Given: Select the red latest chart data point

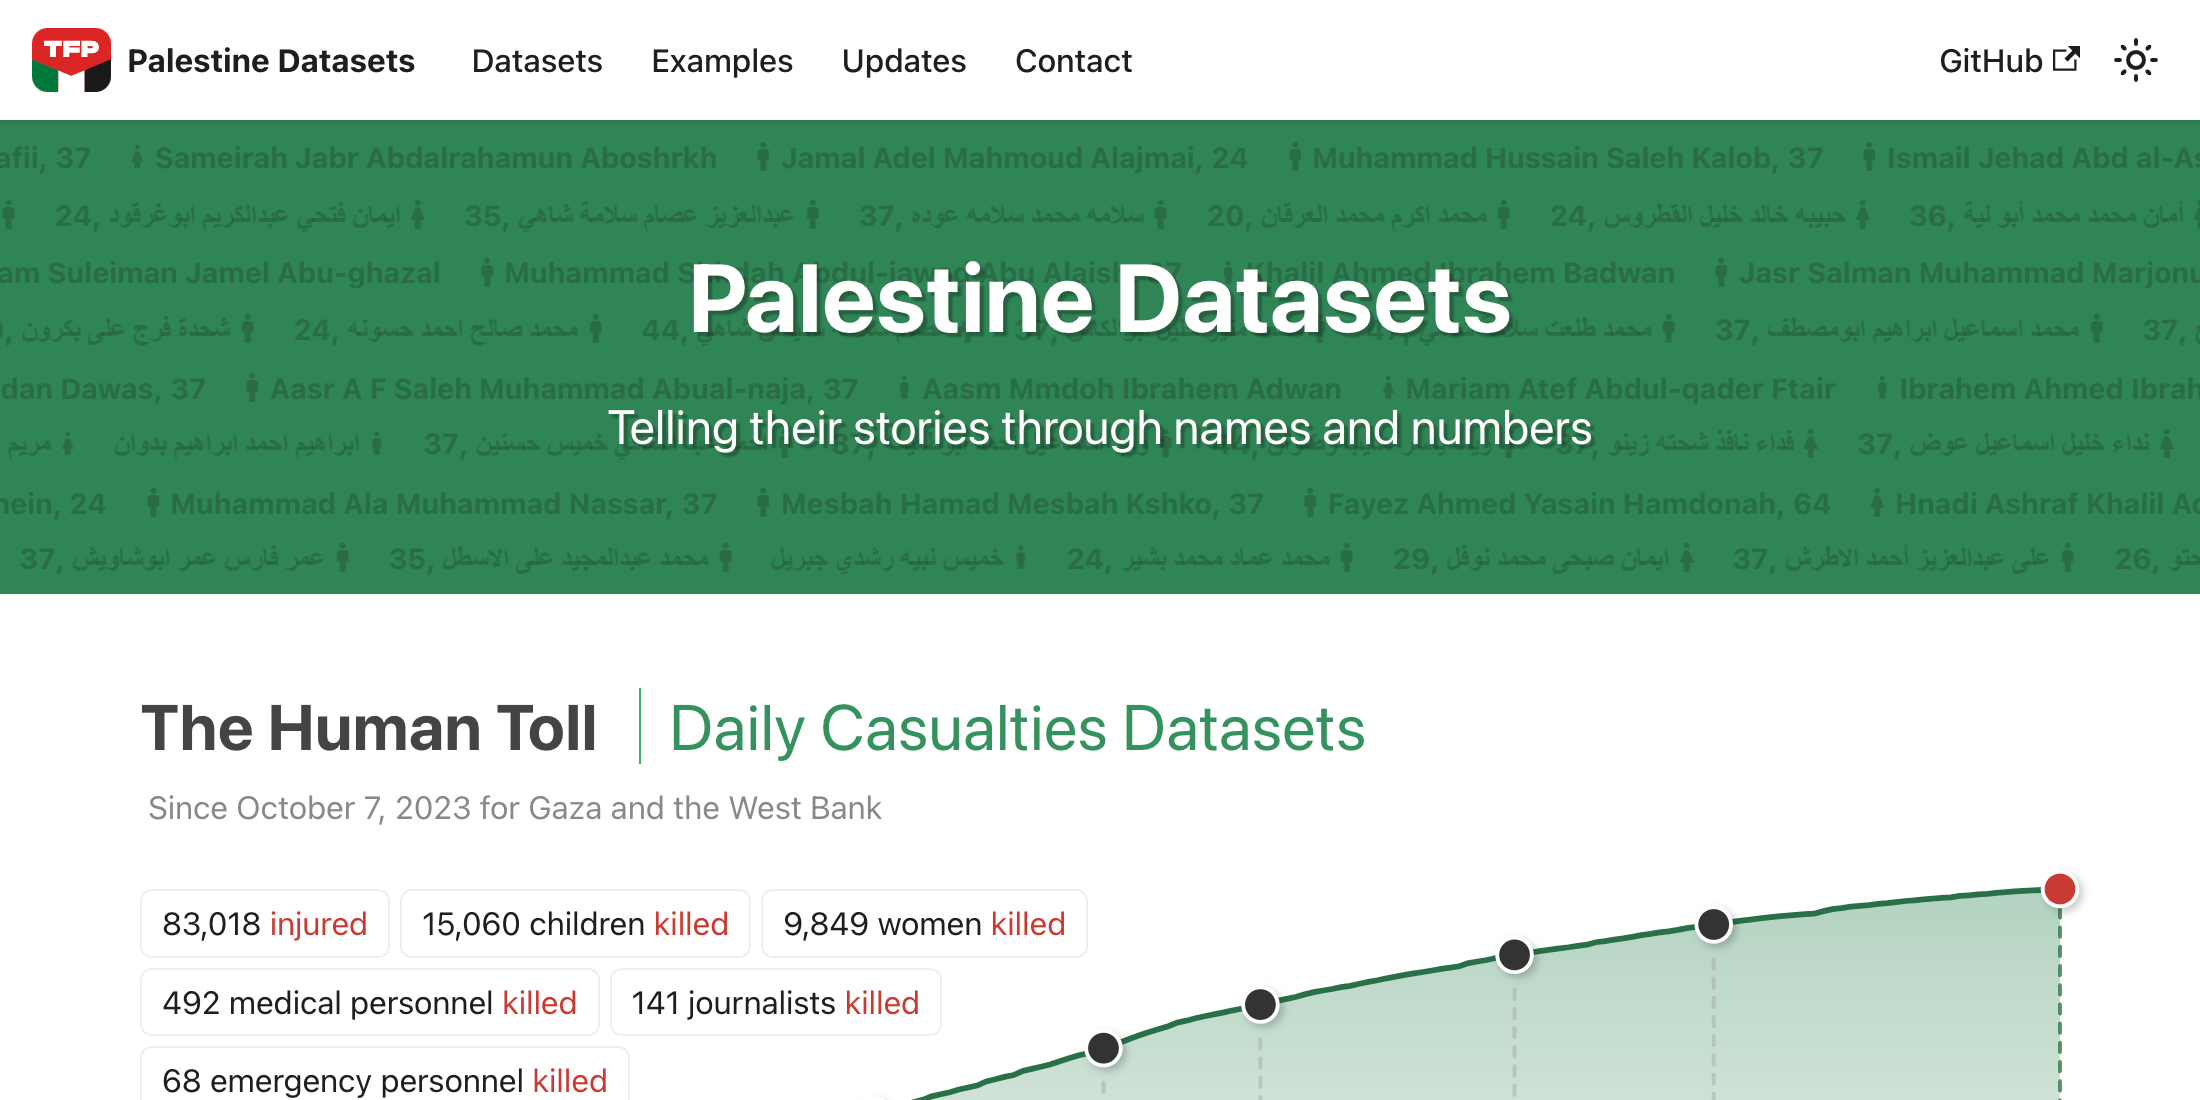Looking at the screenshot, I should tap(2059, 889).
